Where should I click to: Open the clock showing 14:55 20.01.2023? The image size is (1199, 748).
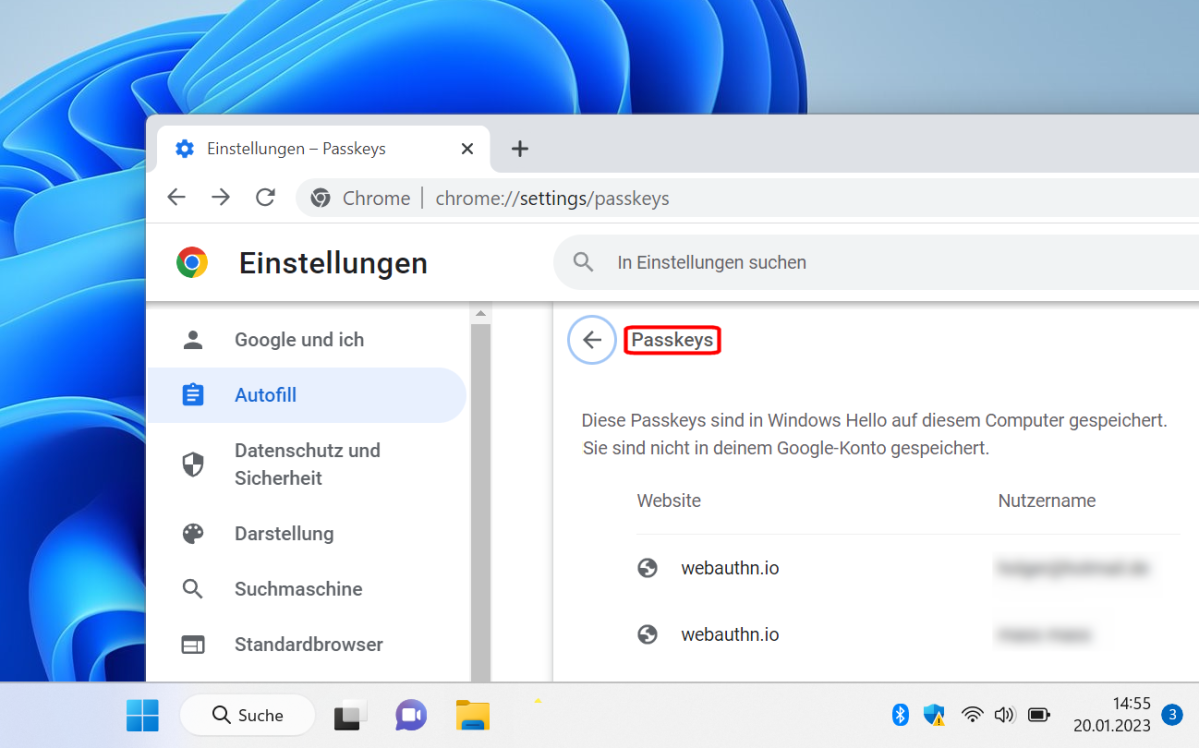pos(1112,714)
